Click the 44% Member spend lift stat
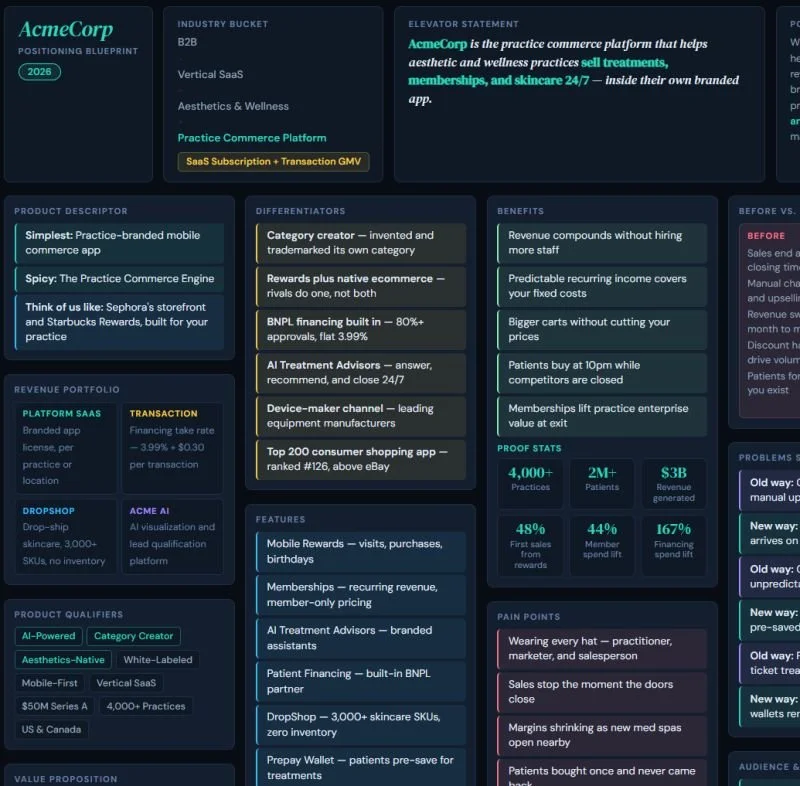This screenshot has width=800, height=786. [602, 545]
